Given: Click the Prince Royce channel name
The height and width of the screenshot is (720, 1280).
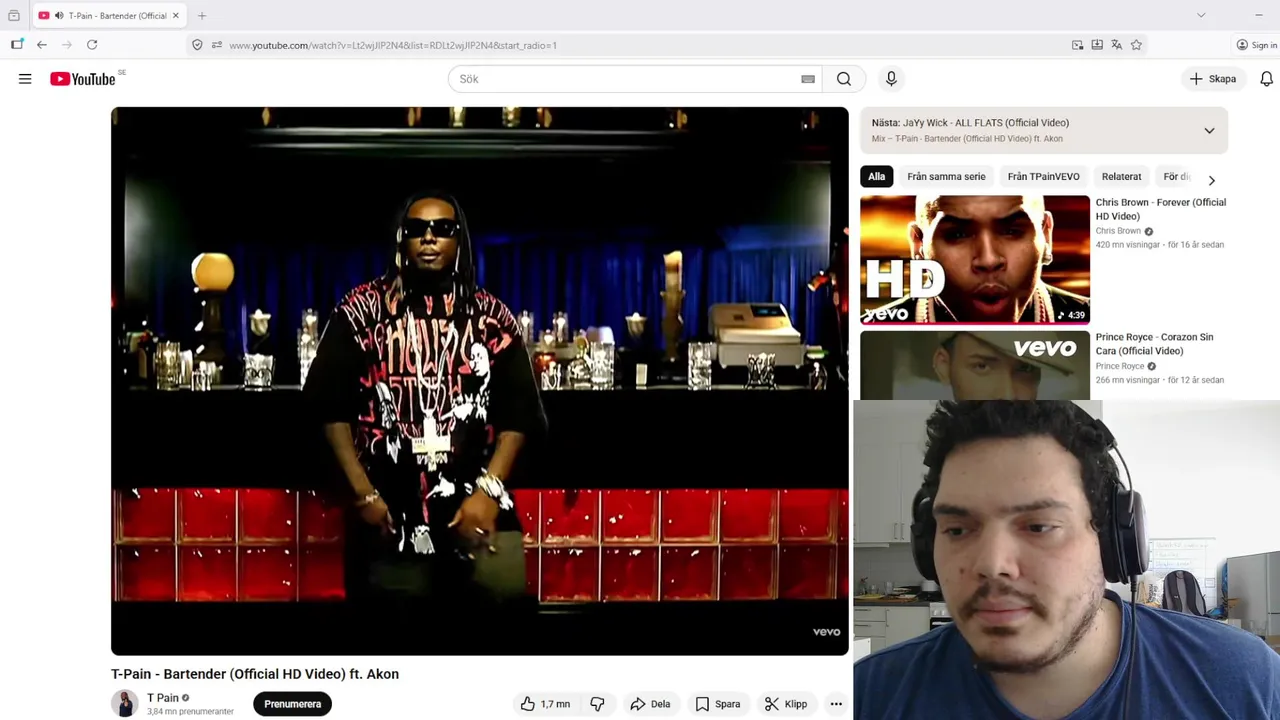Looking at the screenshot, I should pos(1120,366).
